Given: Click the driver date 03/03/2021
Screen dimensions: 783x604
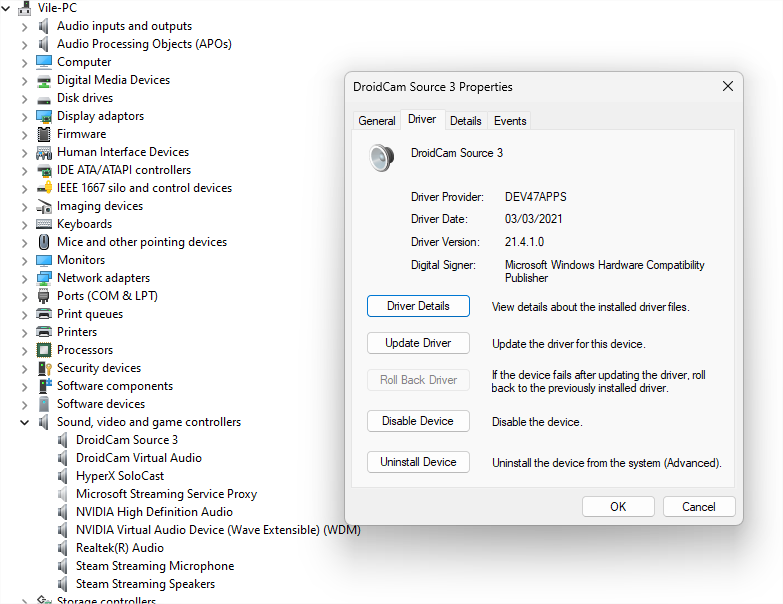Looking at the screenshot, I should (533, 219).
